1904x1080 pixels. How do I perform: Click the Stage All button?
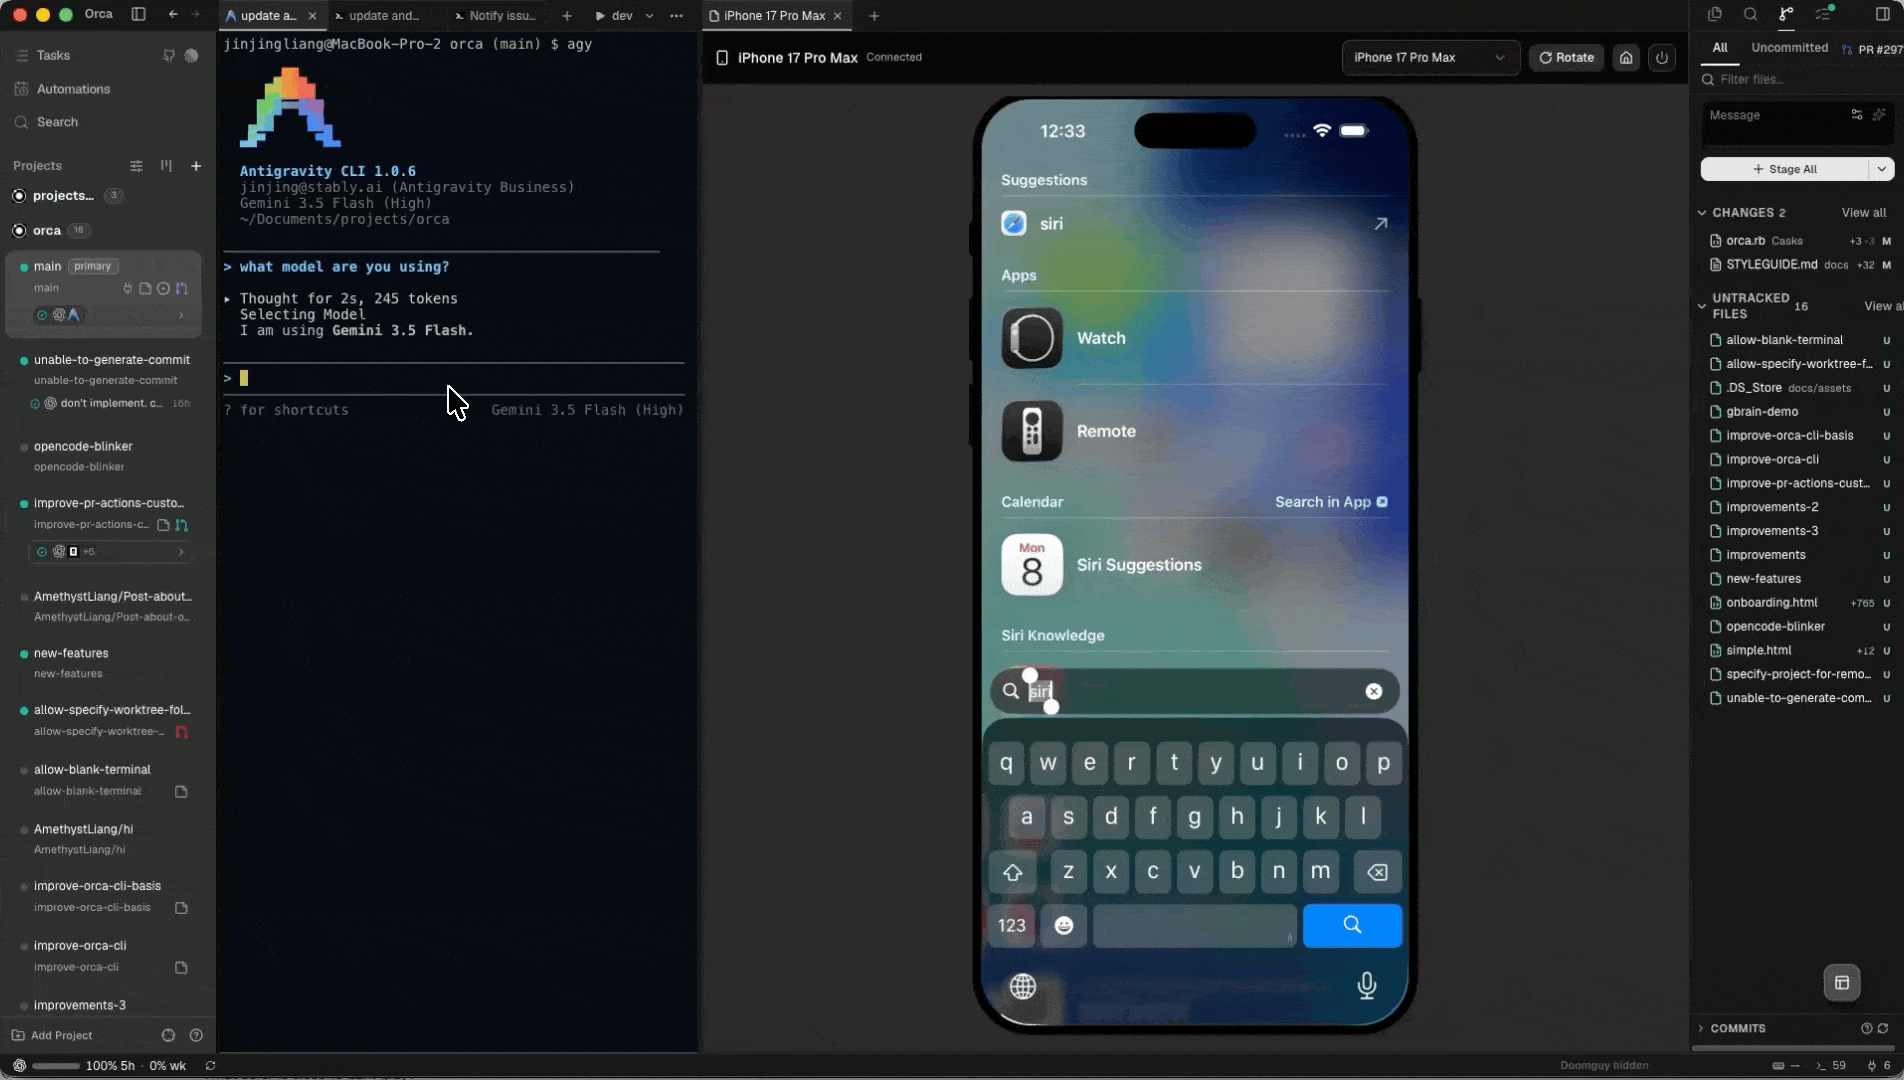1785,169
